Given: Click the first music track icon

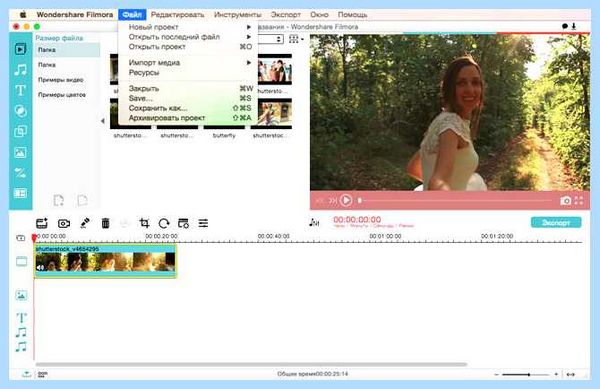Looking at the screenshot, I should tap(21, 332).
